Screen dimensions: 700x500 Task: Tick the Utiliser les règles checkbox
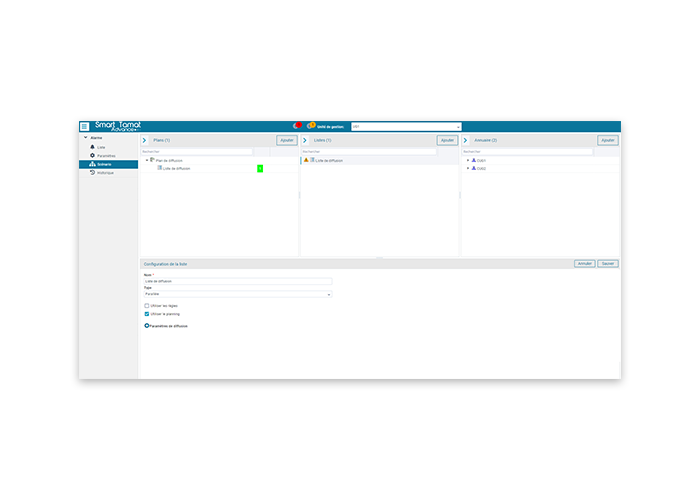[x=146, y=306]
